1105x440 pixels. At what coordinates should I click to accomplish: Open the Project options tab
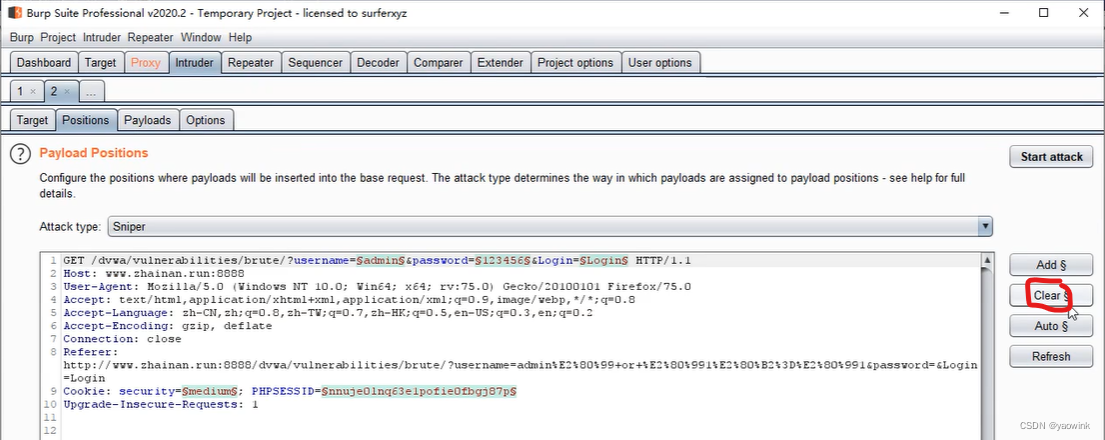coord(576,62)
